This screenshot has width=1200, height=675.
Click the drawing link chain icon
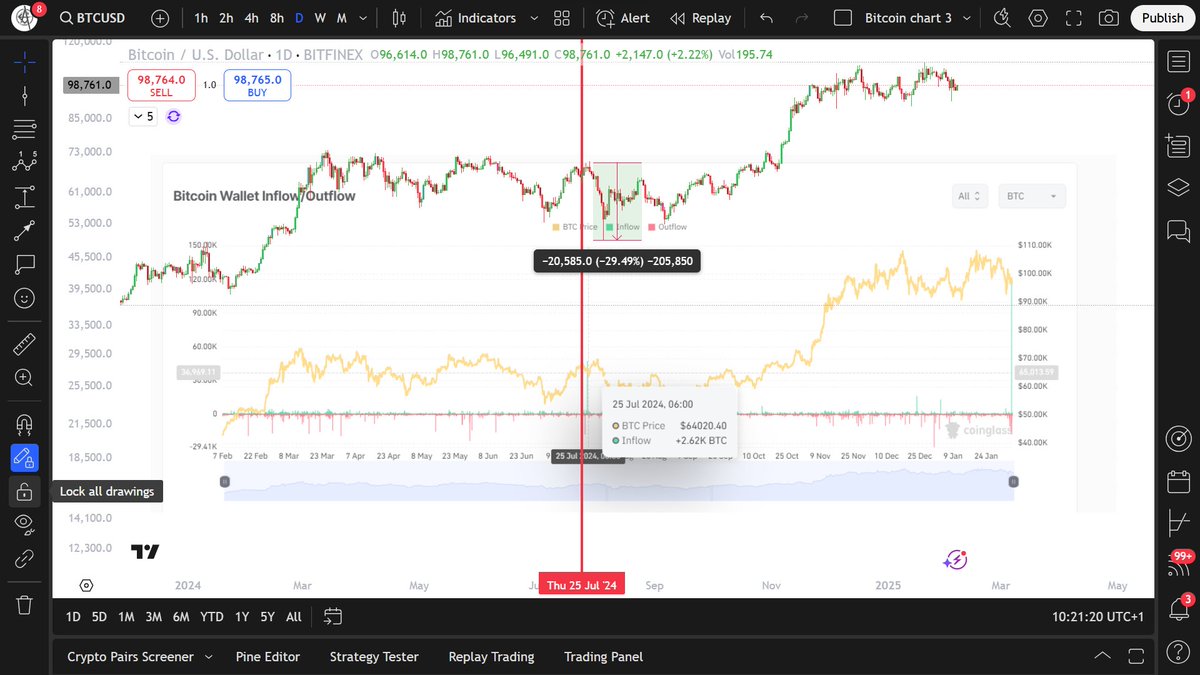pos(24,558)
